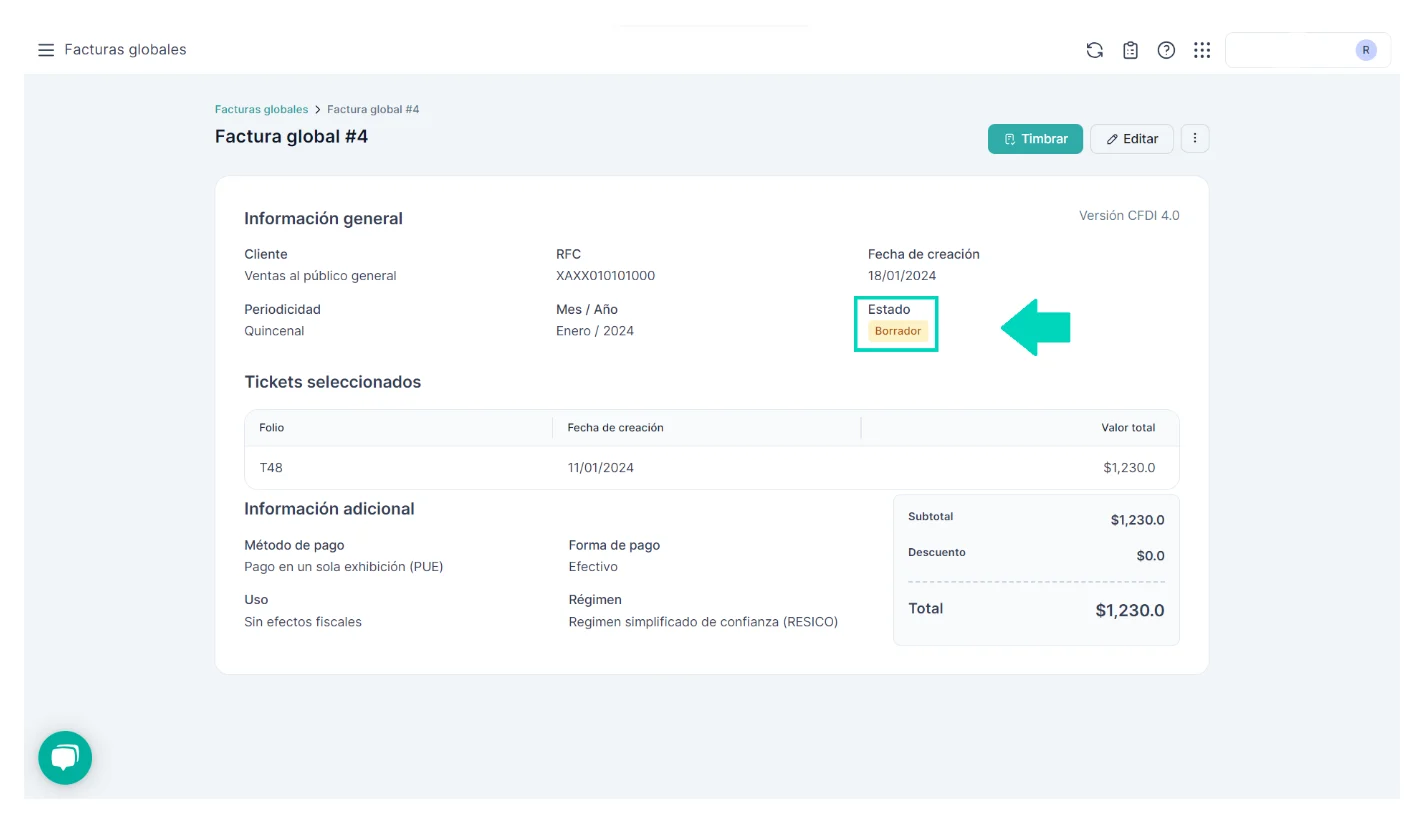
Task: Open the live chat bubble
Action: [x=65, y=758]
